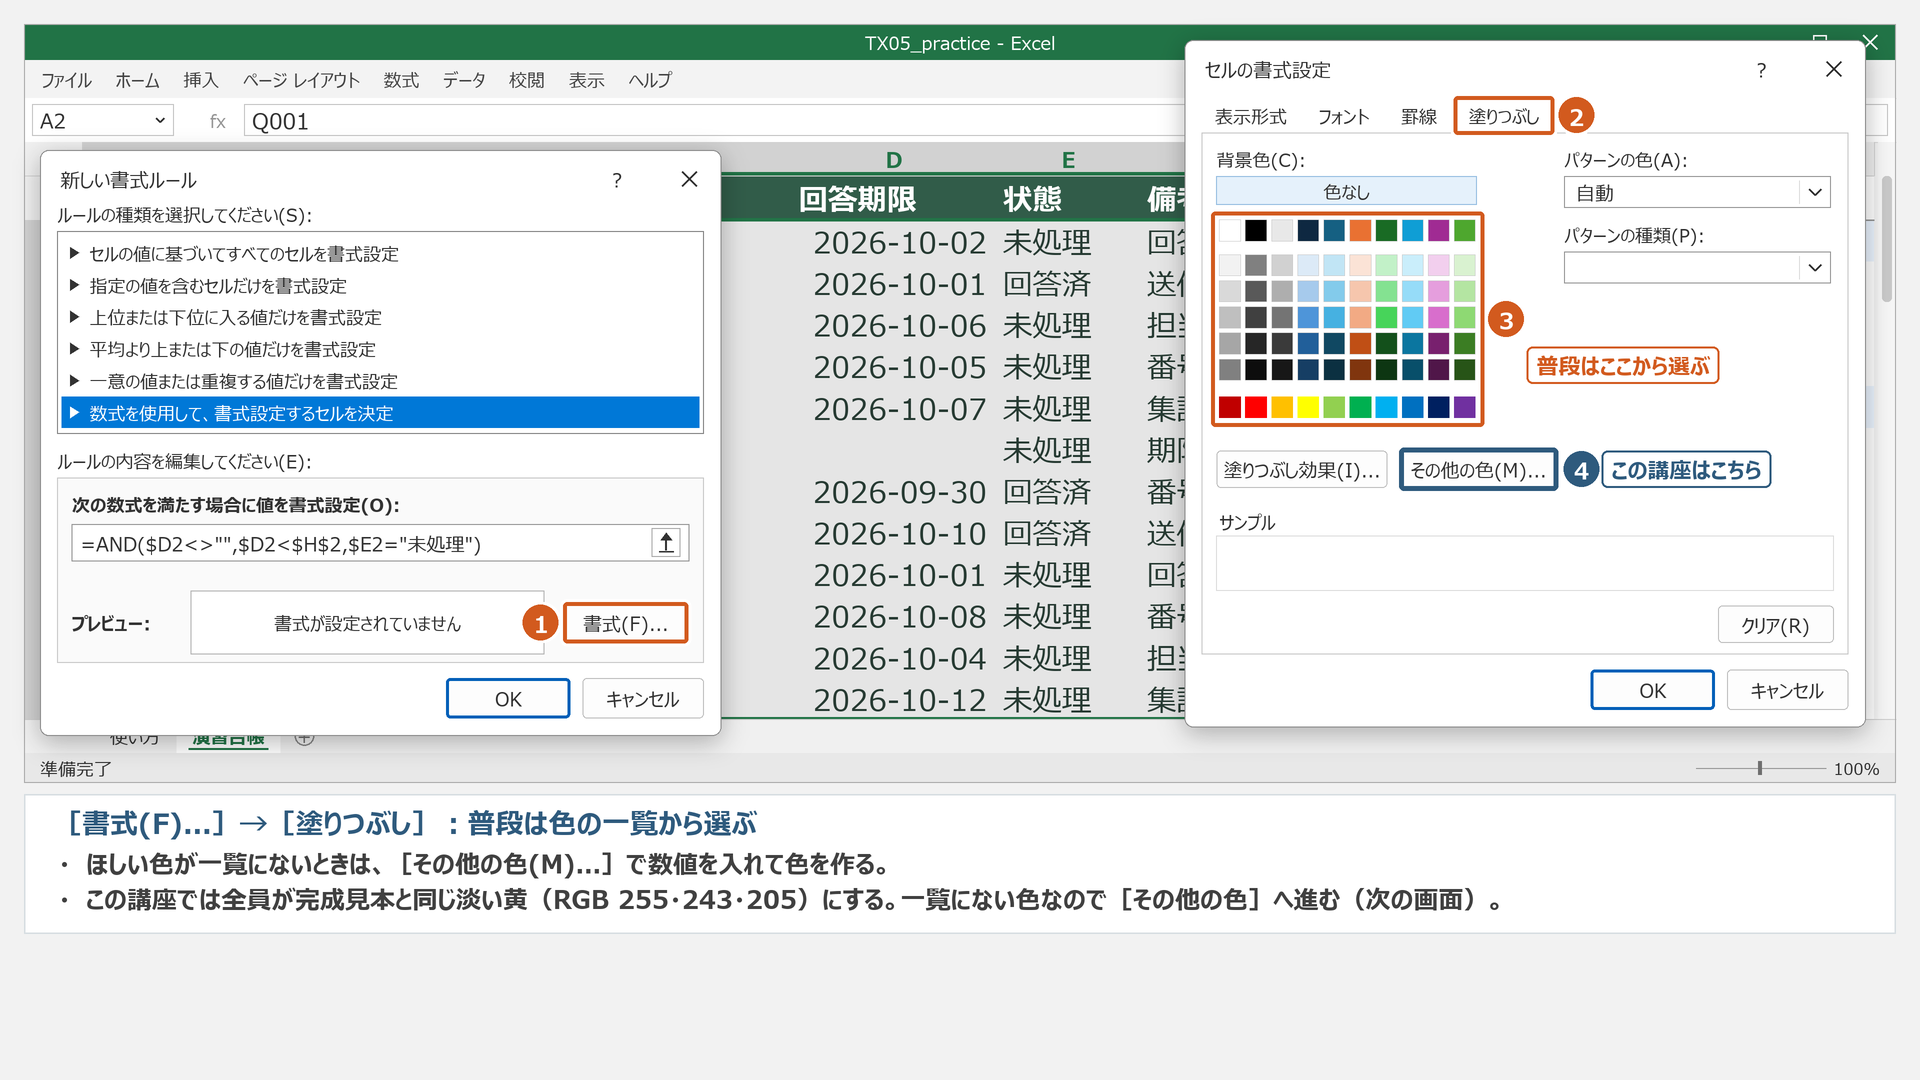Click その他の色(M)... button
1920x1080 pixels.
[1478, 469]
